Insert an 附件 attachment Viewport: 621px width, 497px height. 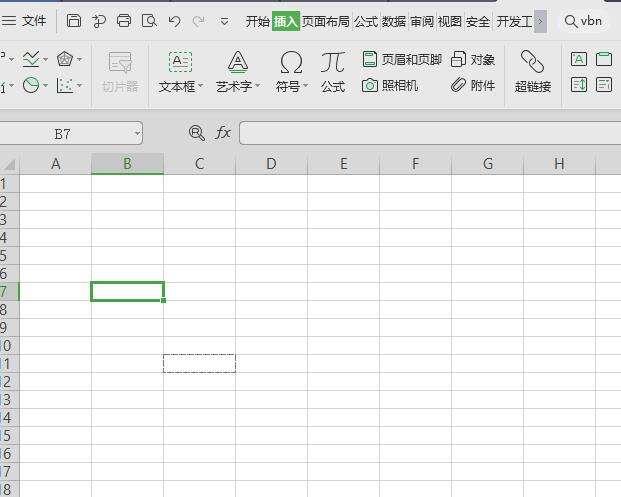[473, 85]
